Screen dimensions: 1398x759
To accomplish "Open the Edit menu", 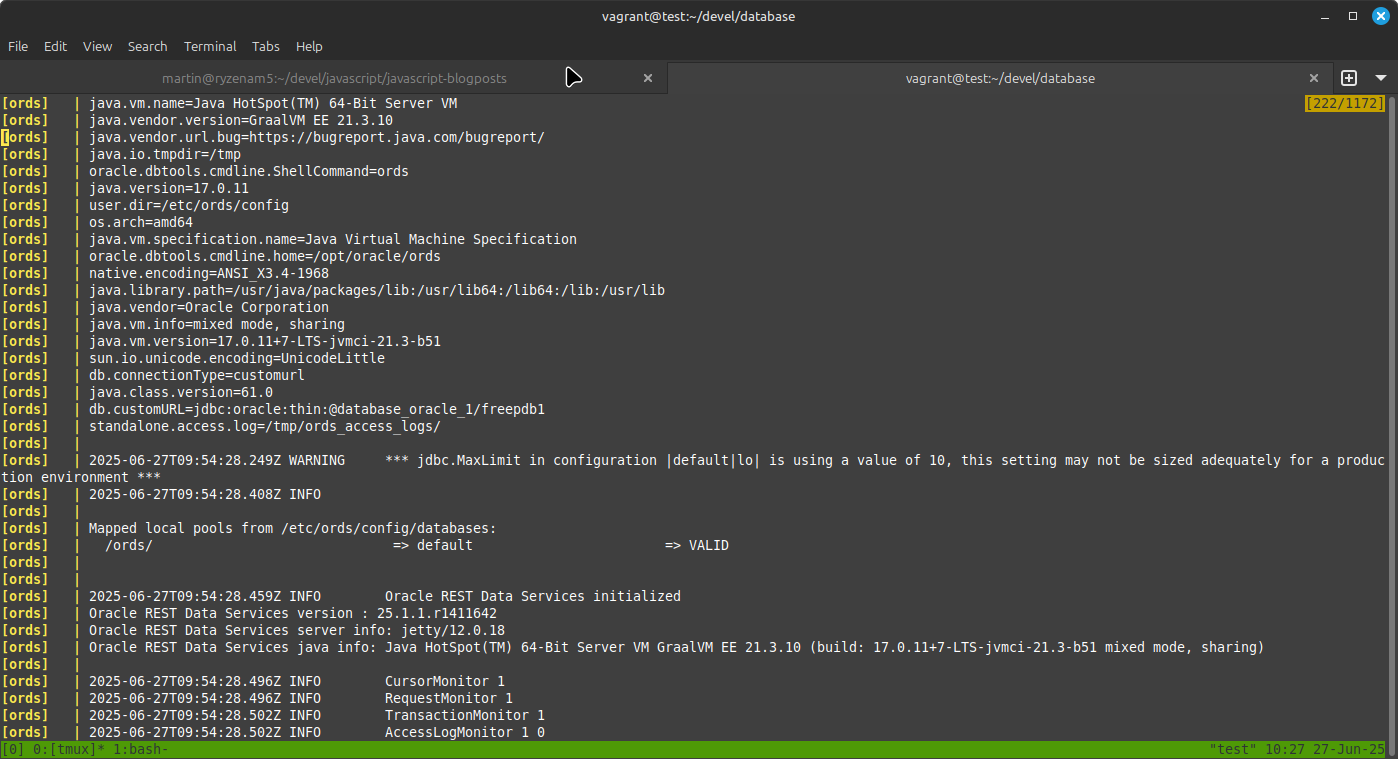I will 55,46.
